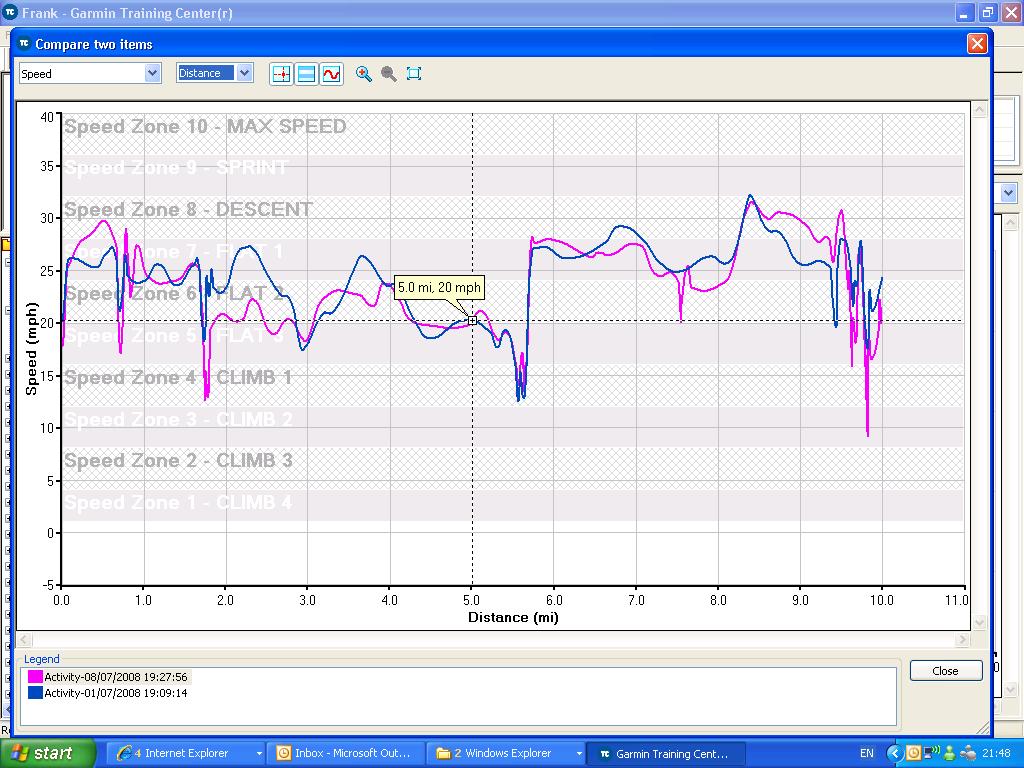Click the blue swatch for Activity-01/07/2008
1024x768 pixels.
point(36,692)
